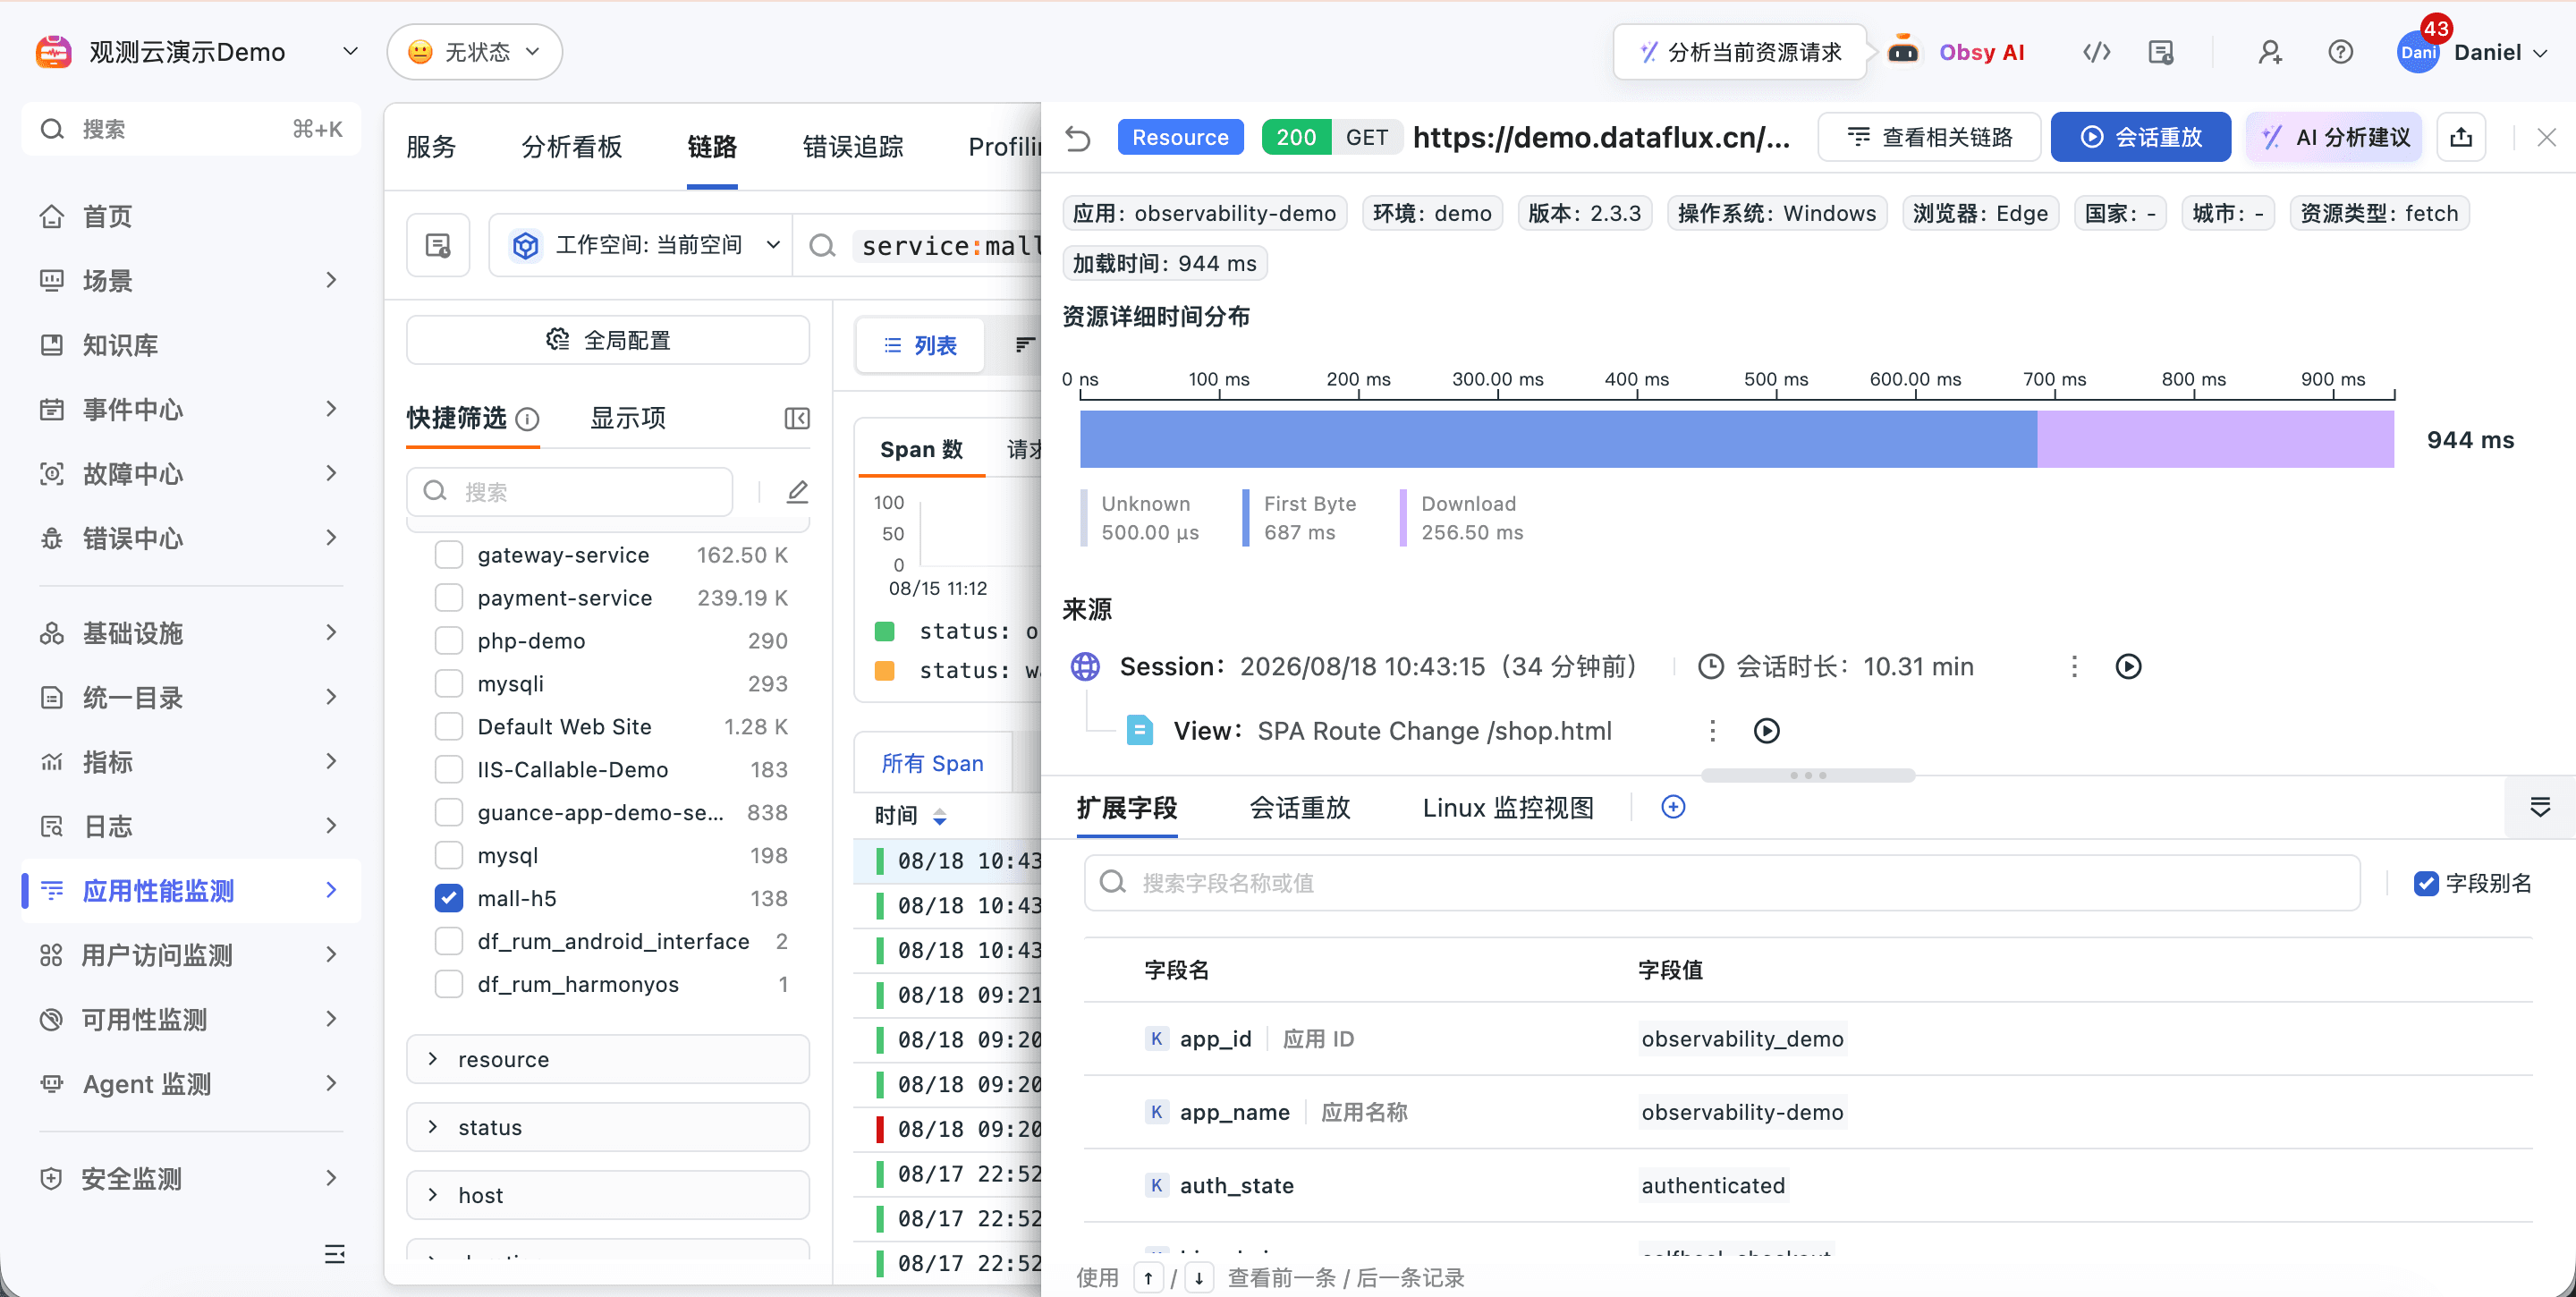This screenshot has height=1297, width=2576.
Task: Expand the host filter group
Action: point(608,1195)
